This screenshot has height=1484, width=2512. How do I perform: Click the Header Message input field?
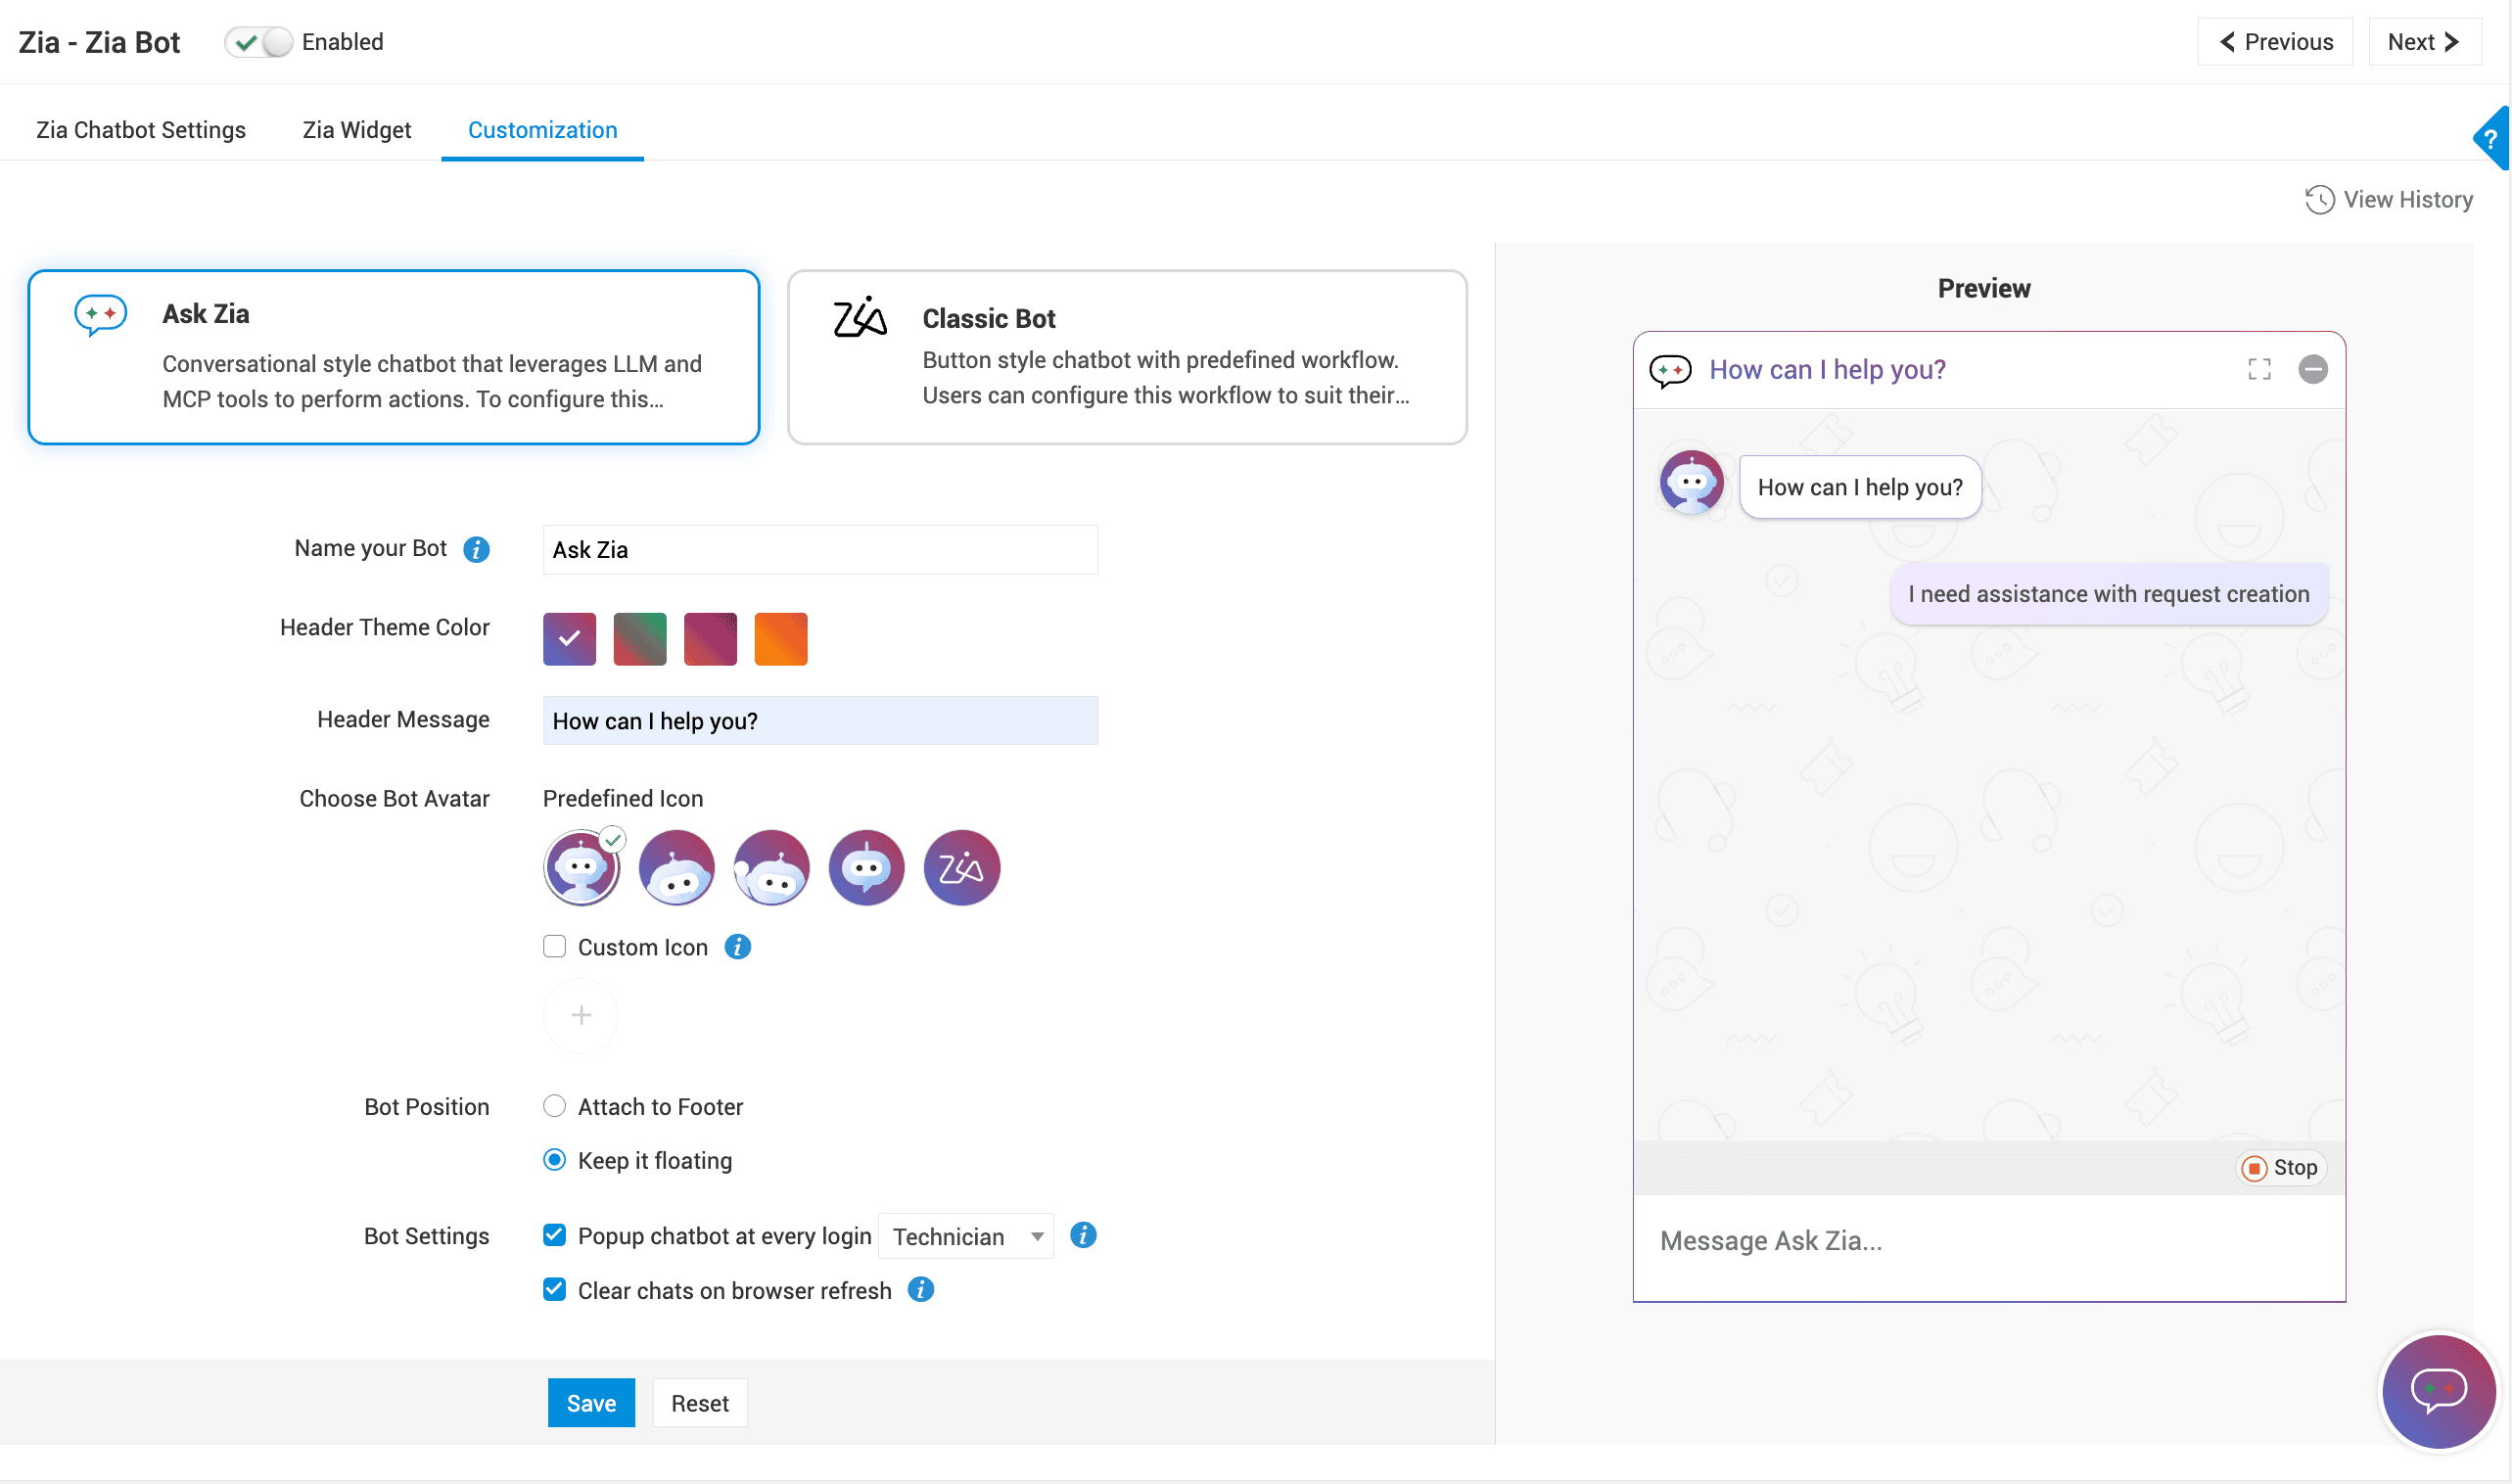tap(821, 721)
